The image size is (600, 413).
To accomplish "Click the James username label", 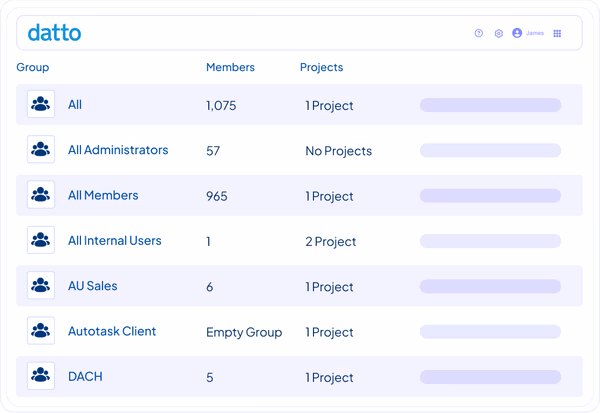I will click(535, 33).
